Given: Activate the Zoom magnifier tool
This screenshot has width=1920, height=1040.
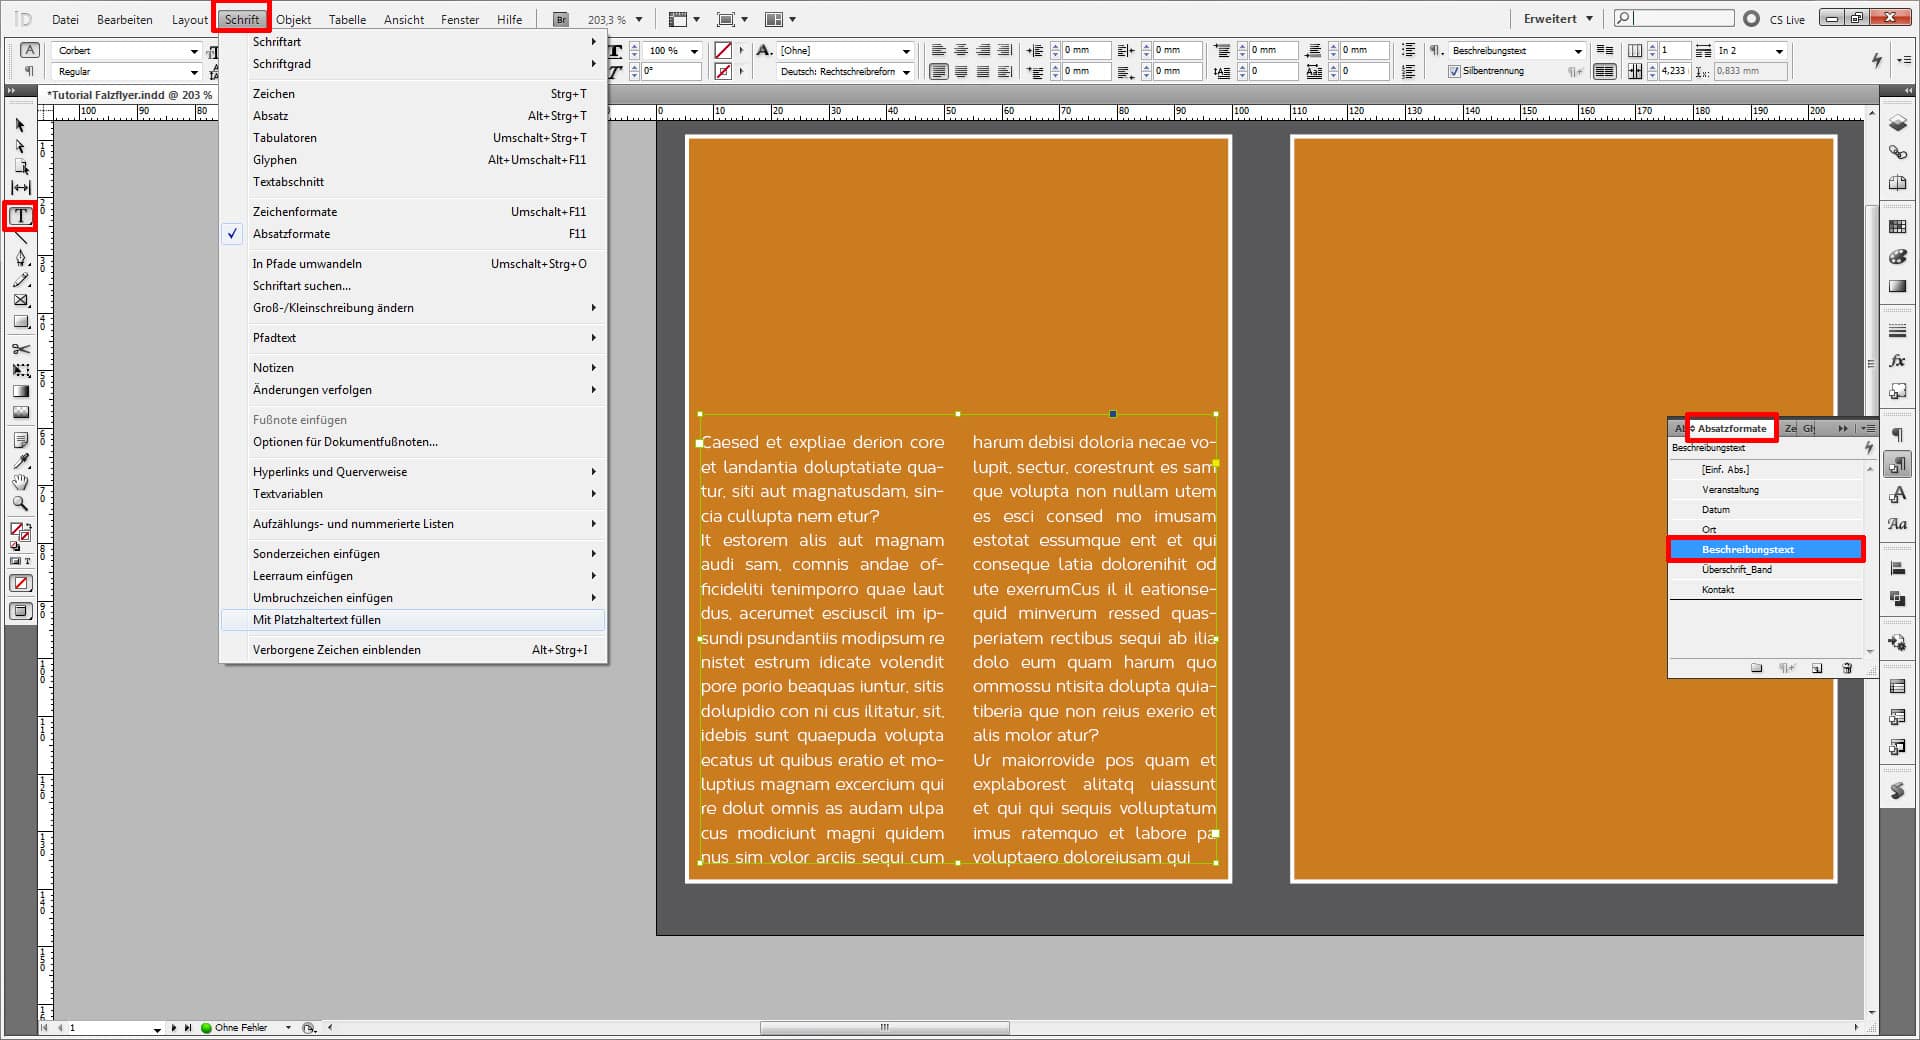Looking at the screenshot, I should (x=20, y=504).
